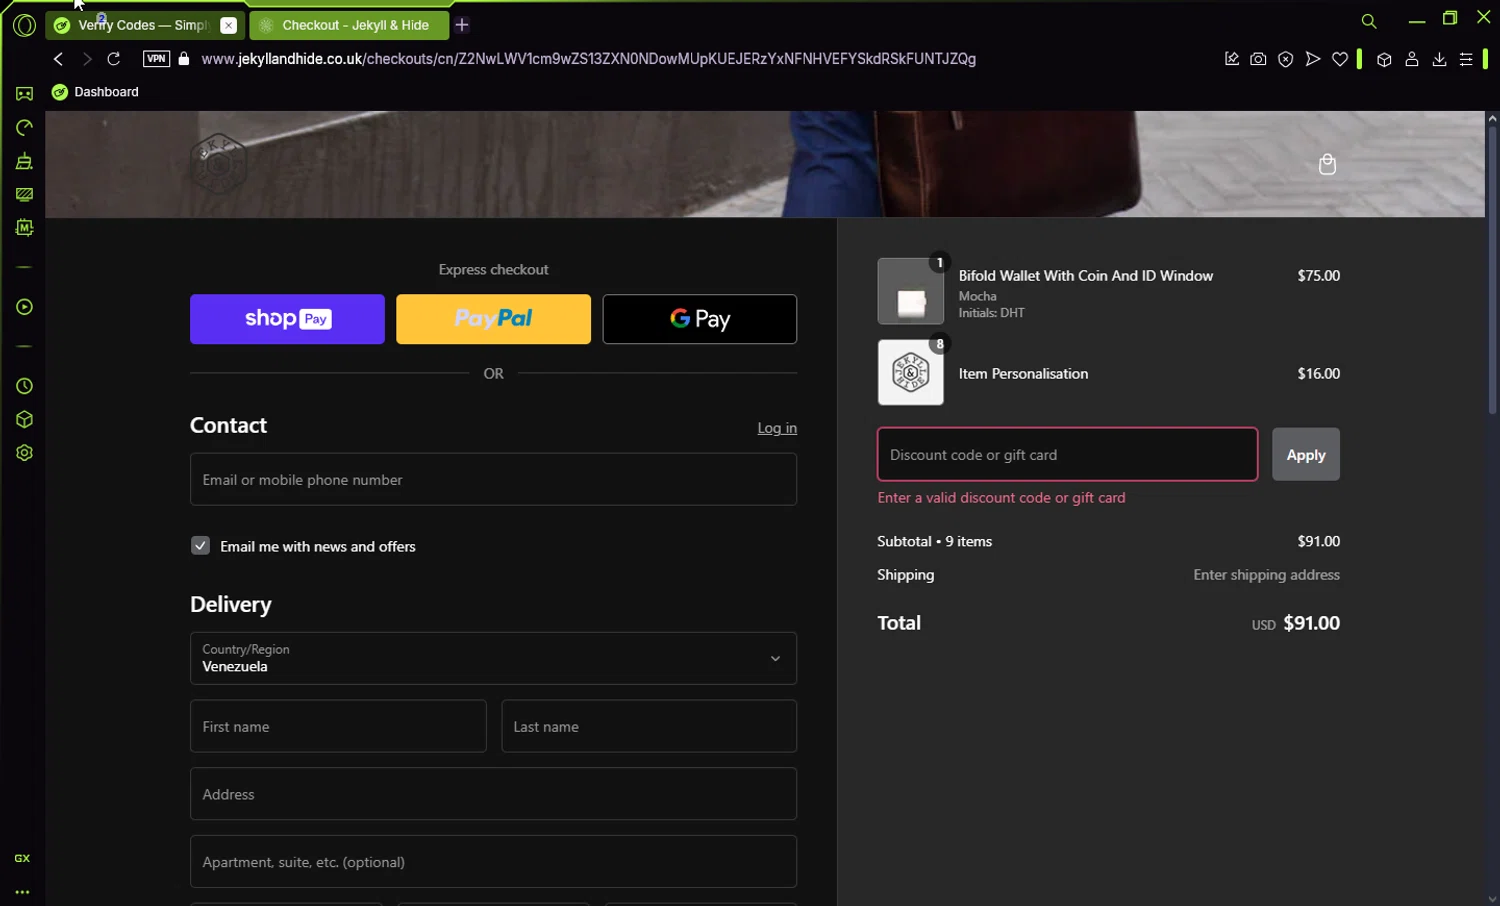Open the Dashboard bookmark

coord(96,92)
